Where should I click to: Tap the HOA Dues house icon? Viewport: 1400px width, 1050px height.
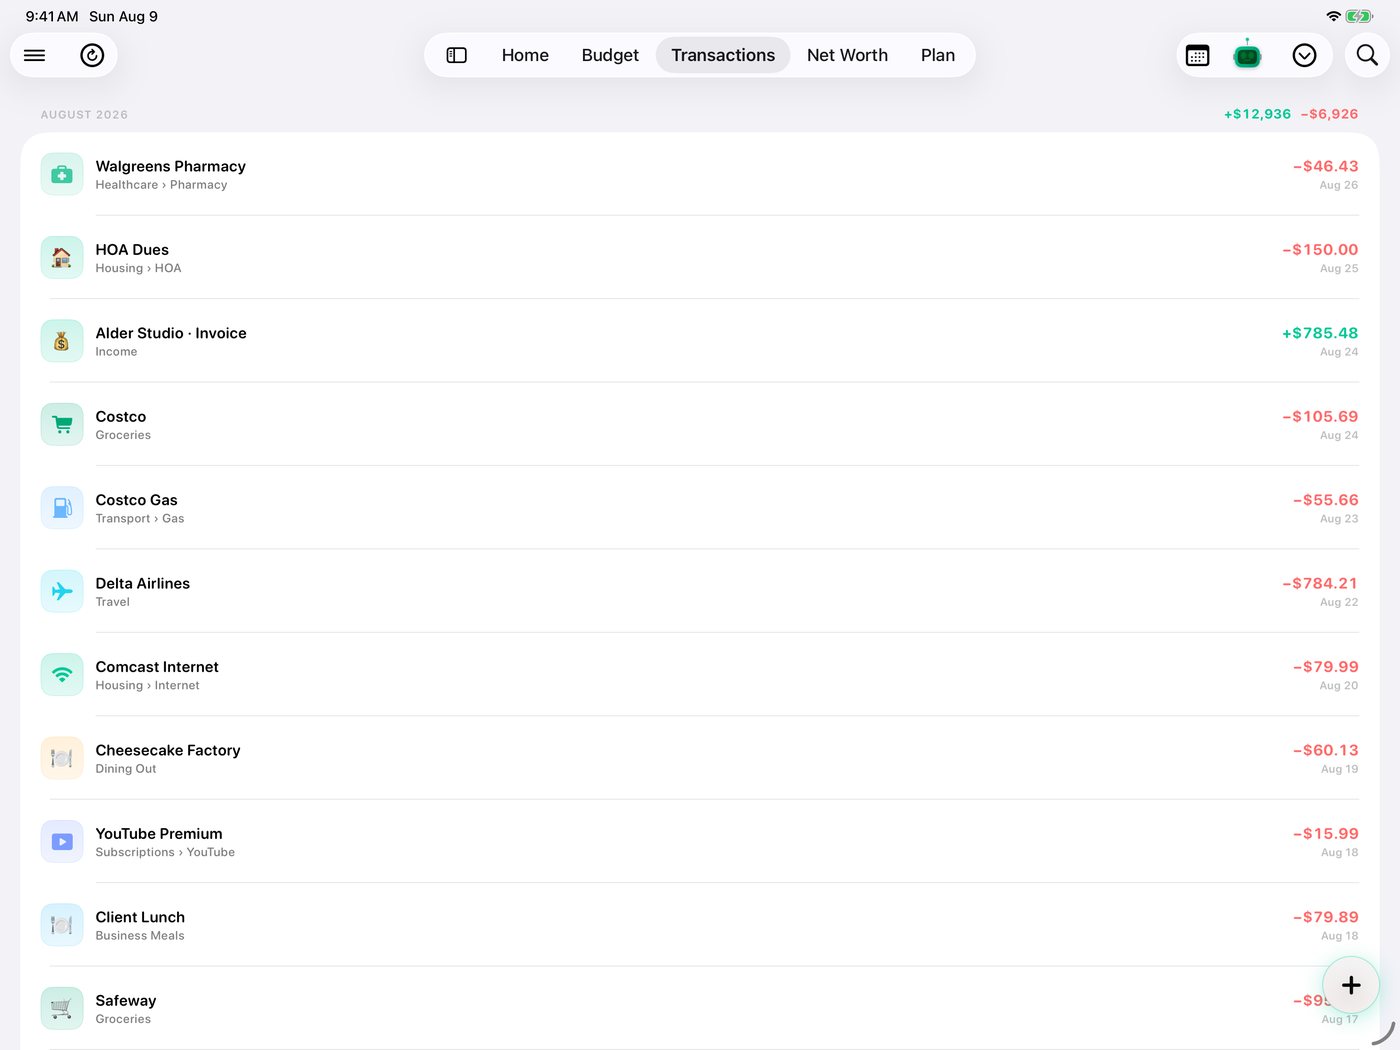click(x=62, y=258)
